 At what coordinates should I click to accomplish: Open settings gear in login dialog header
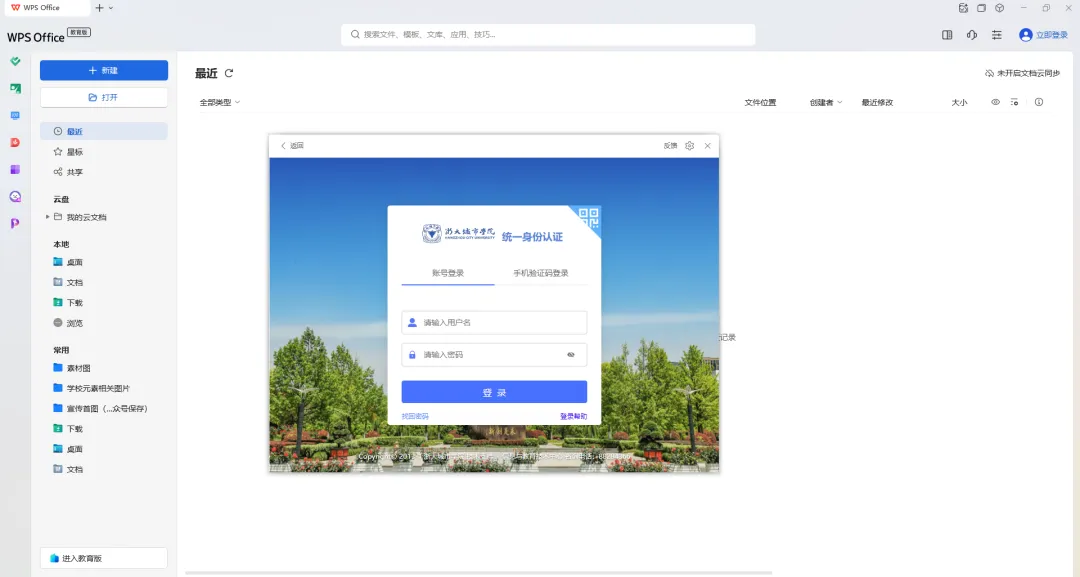689,145
